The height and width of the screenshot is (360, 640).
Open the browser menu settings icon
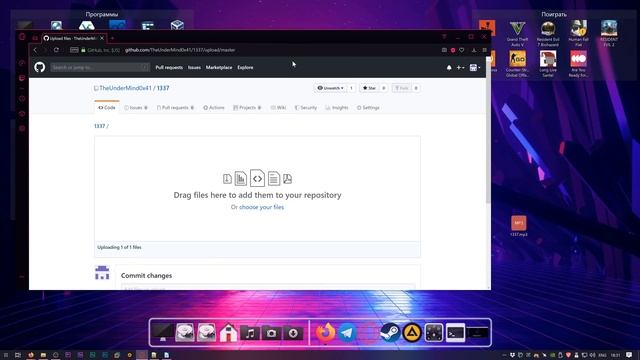click(x=484, y=50)
